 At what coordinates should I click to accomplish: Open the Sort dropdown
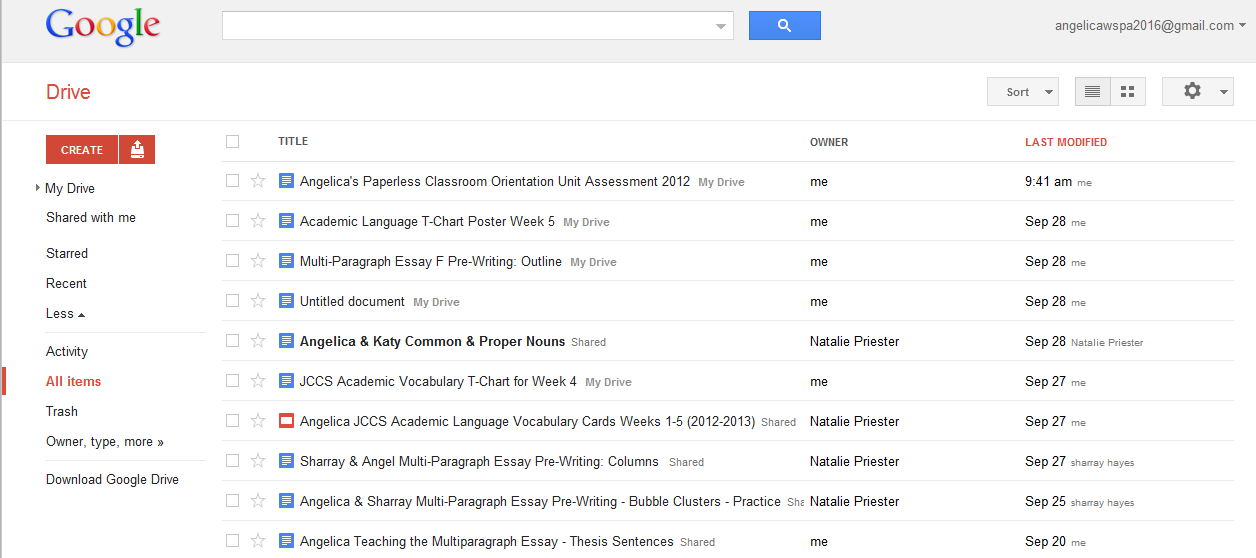click(x=1023, y=92)
